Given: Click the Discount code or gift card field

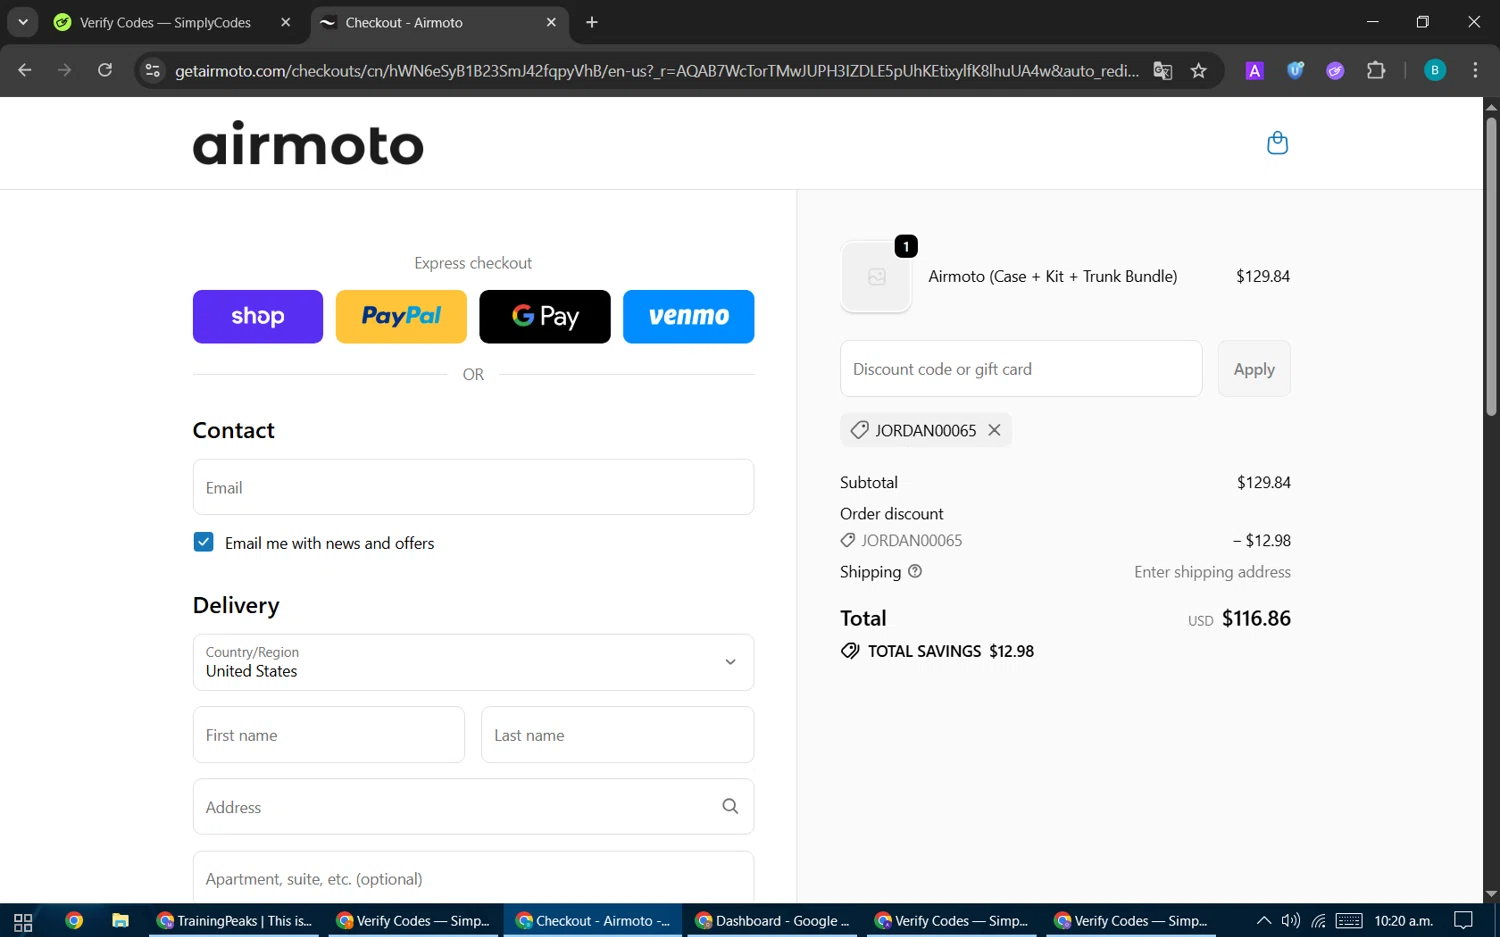Looking at the screenshot, I should tap(1021, 369).
